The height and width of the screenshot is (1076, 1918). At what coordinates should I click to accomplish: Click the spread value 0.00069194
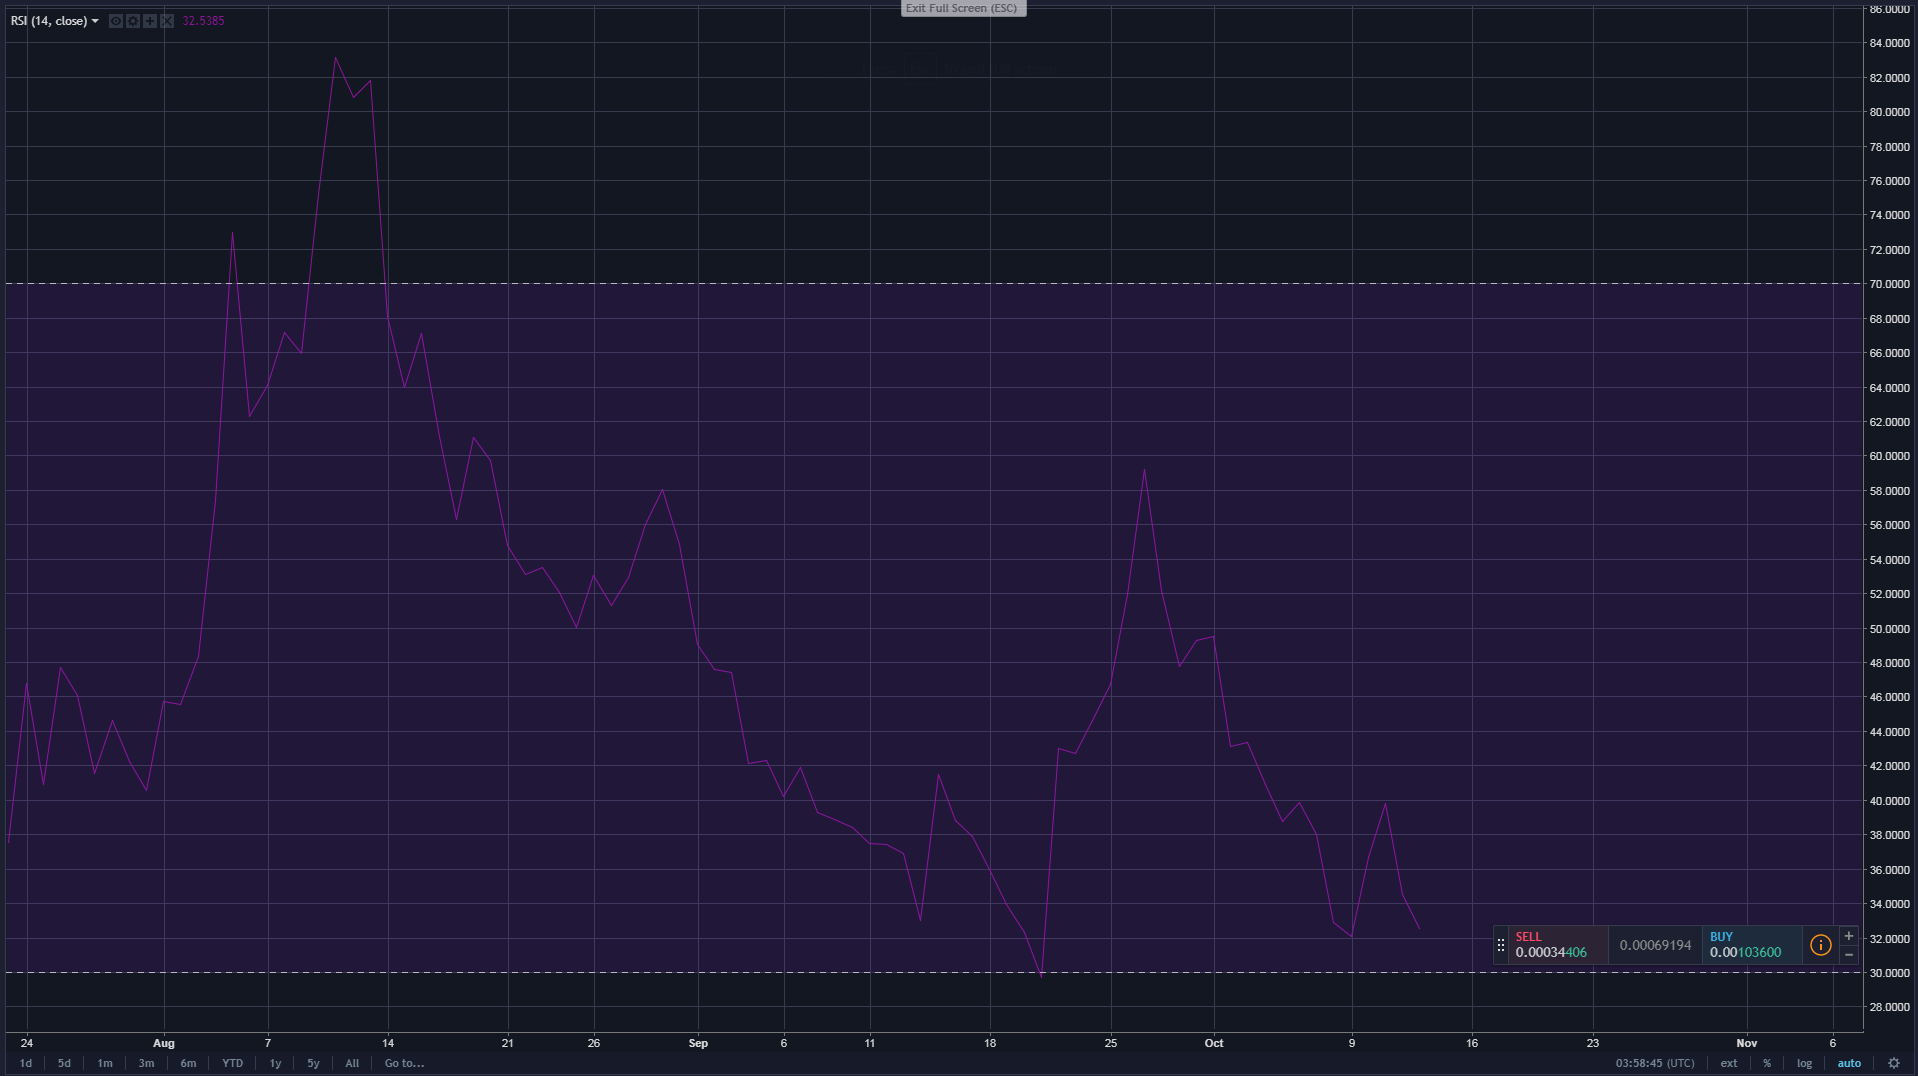tap(1655, 945)
